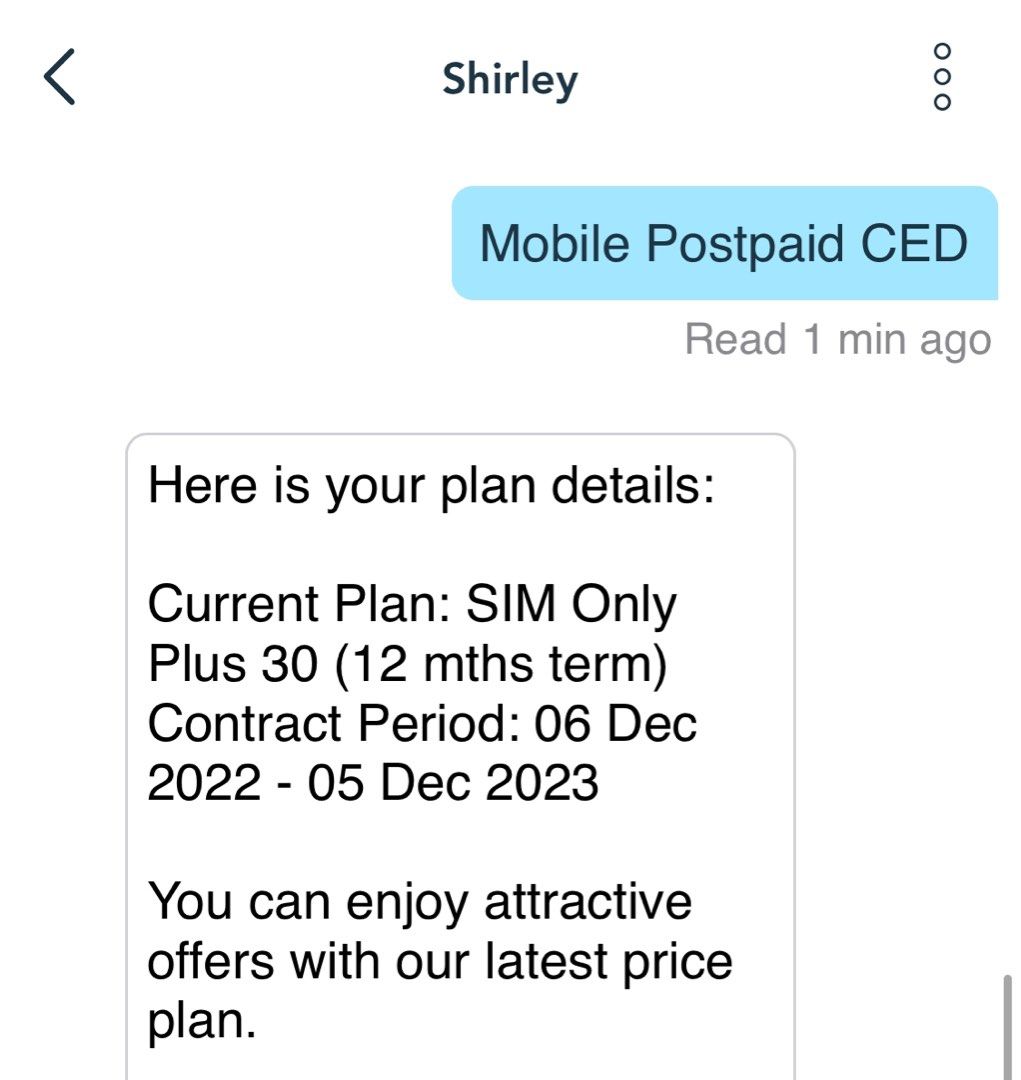Image resolution: width=1021 pixels, height=1080 pixels.
Task: Click the chat scrollbar thumb
Action: click(1007, 1027)
